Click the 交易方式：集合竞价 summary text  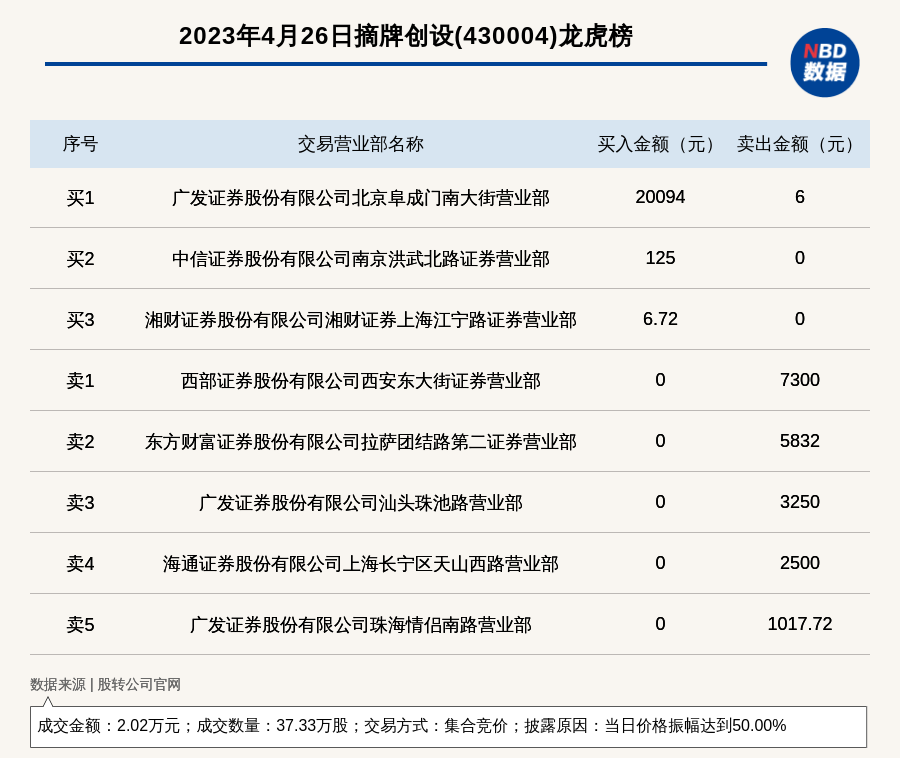436,726
